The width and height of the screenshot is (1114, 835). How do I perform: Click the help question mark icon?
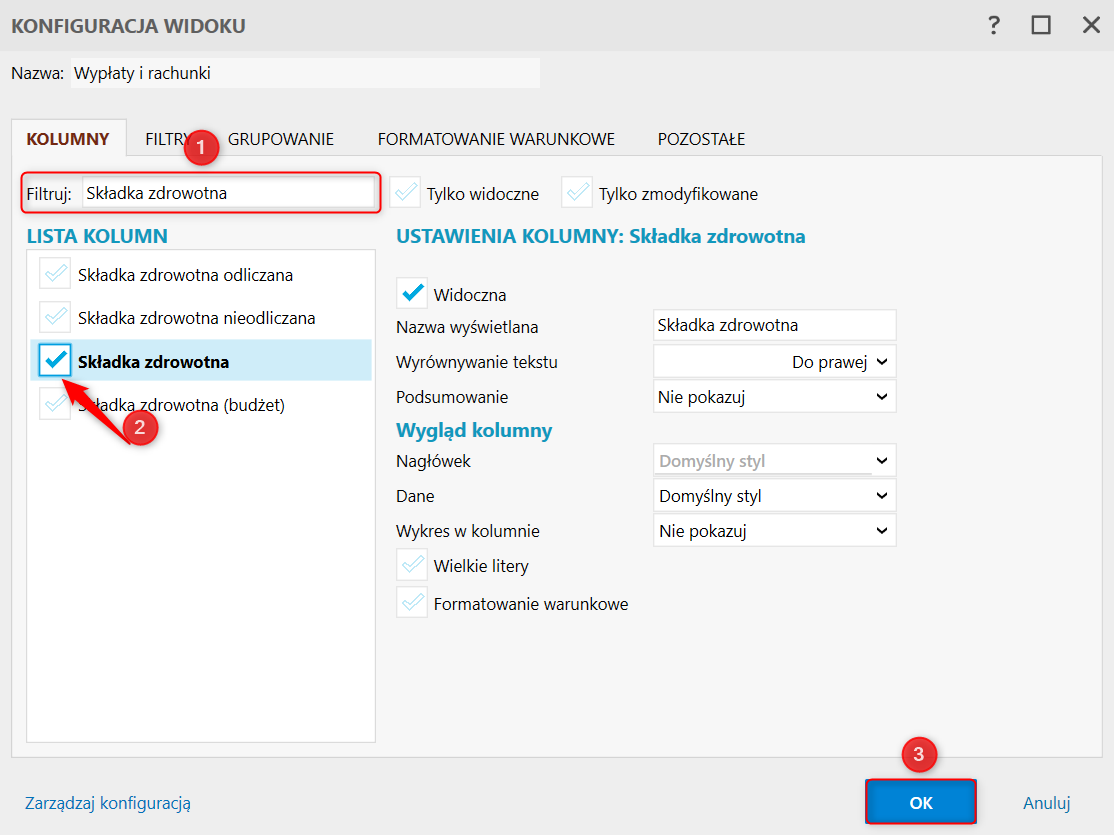tap(993, 25)
